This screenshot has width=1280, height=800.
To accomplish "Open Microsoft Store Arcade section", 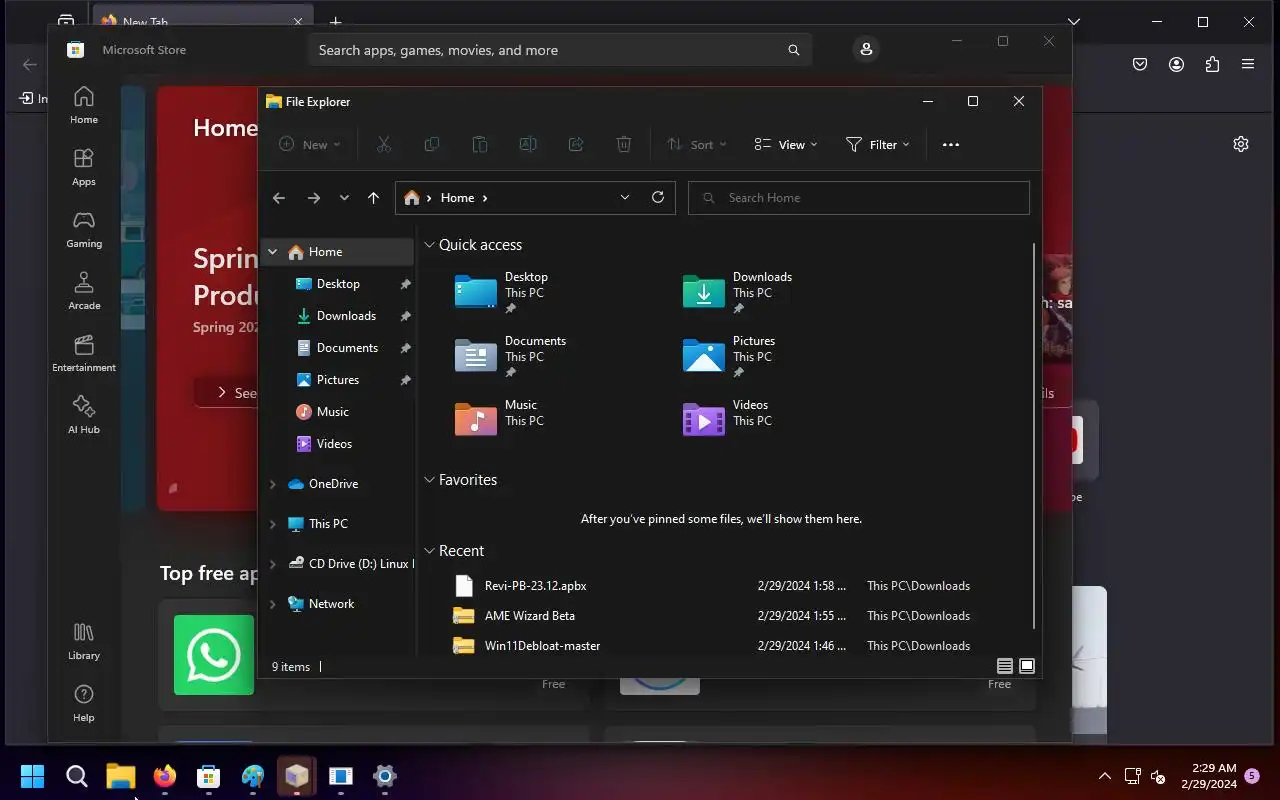I will coord(84,291).
